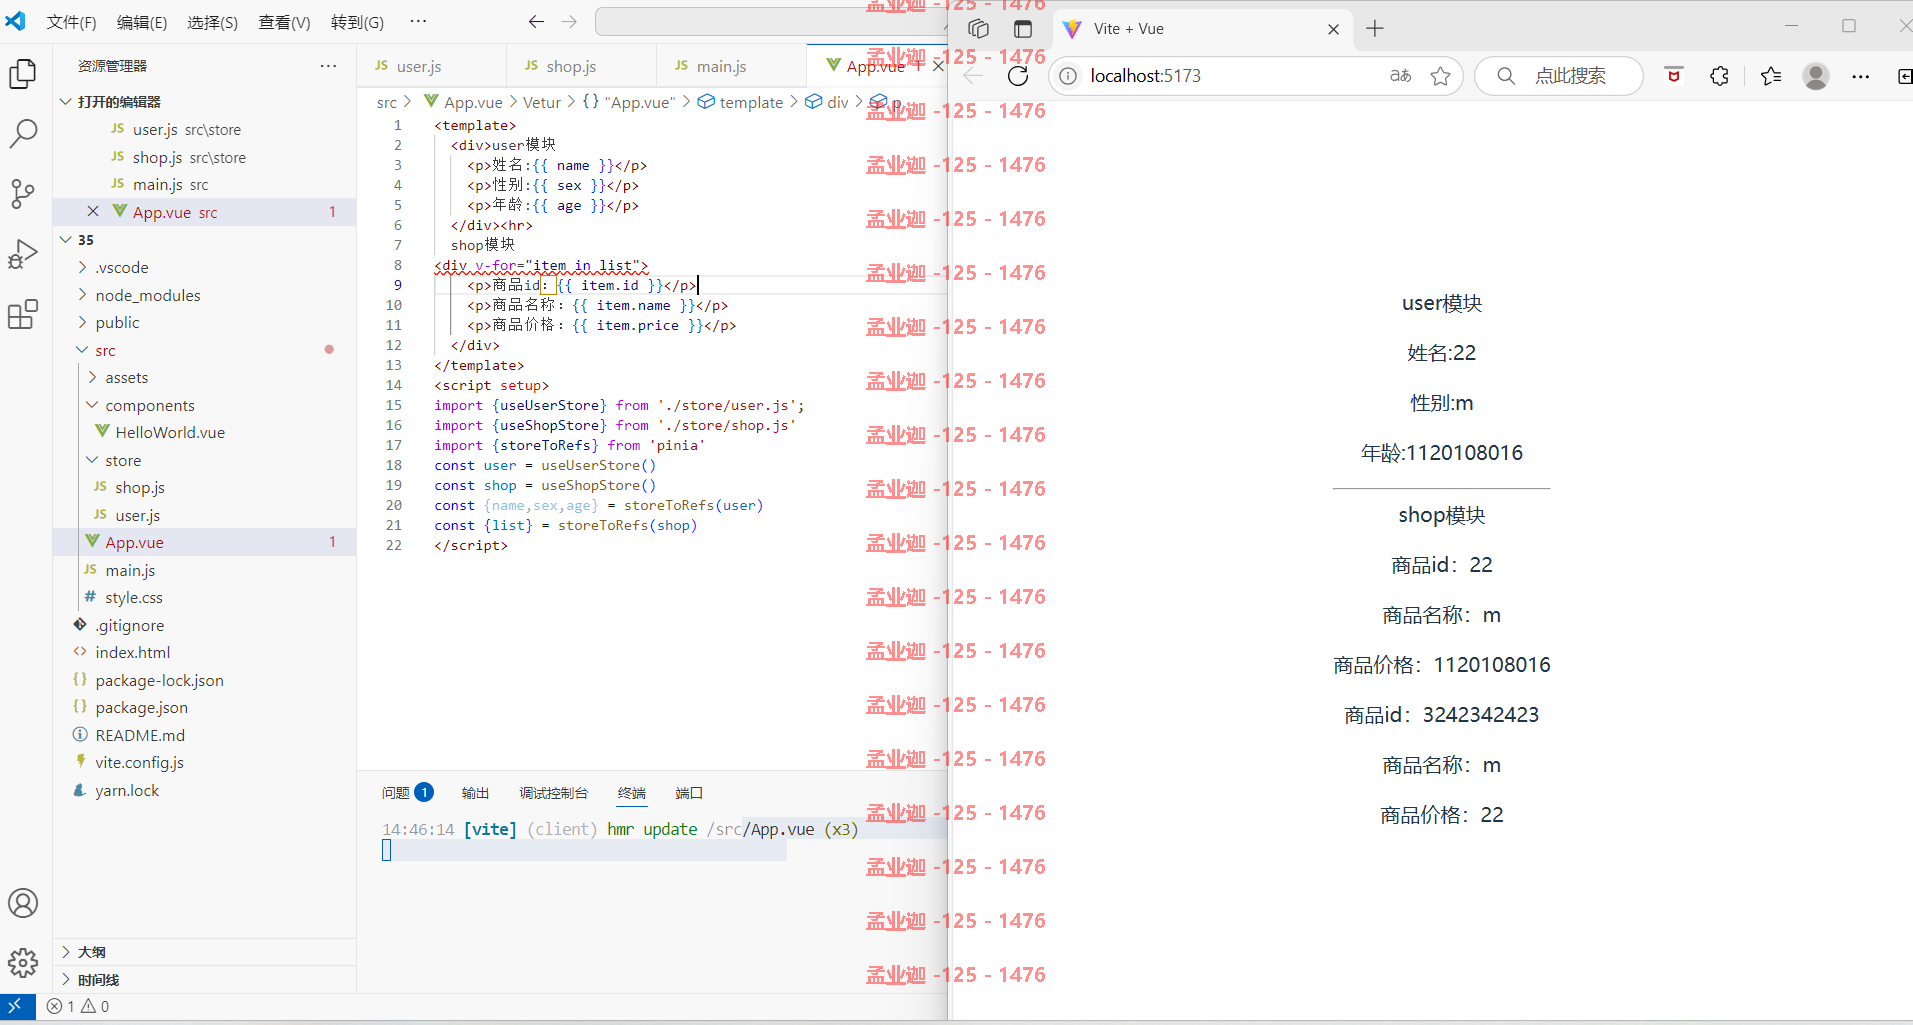
Task: Switch to the user.js editor tab
Action: tap(432, 66)
